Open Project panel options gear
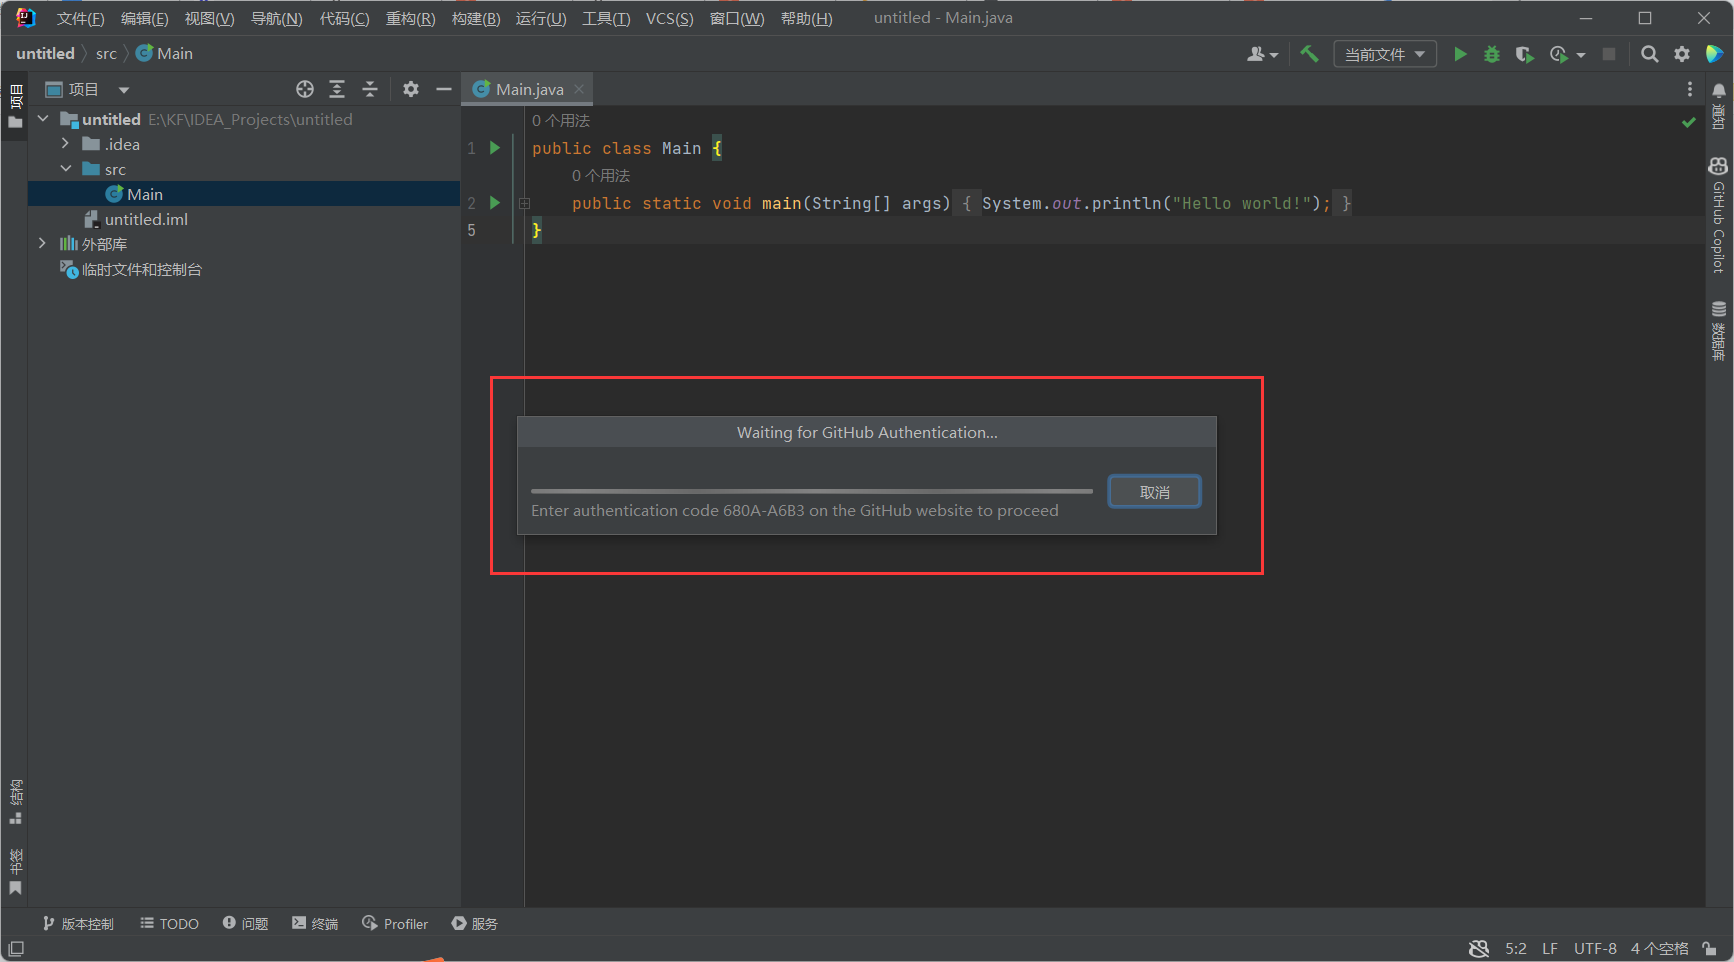This screenshot has width=1734, height=962. [411, 89]
